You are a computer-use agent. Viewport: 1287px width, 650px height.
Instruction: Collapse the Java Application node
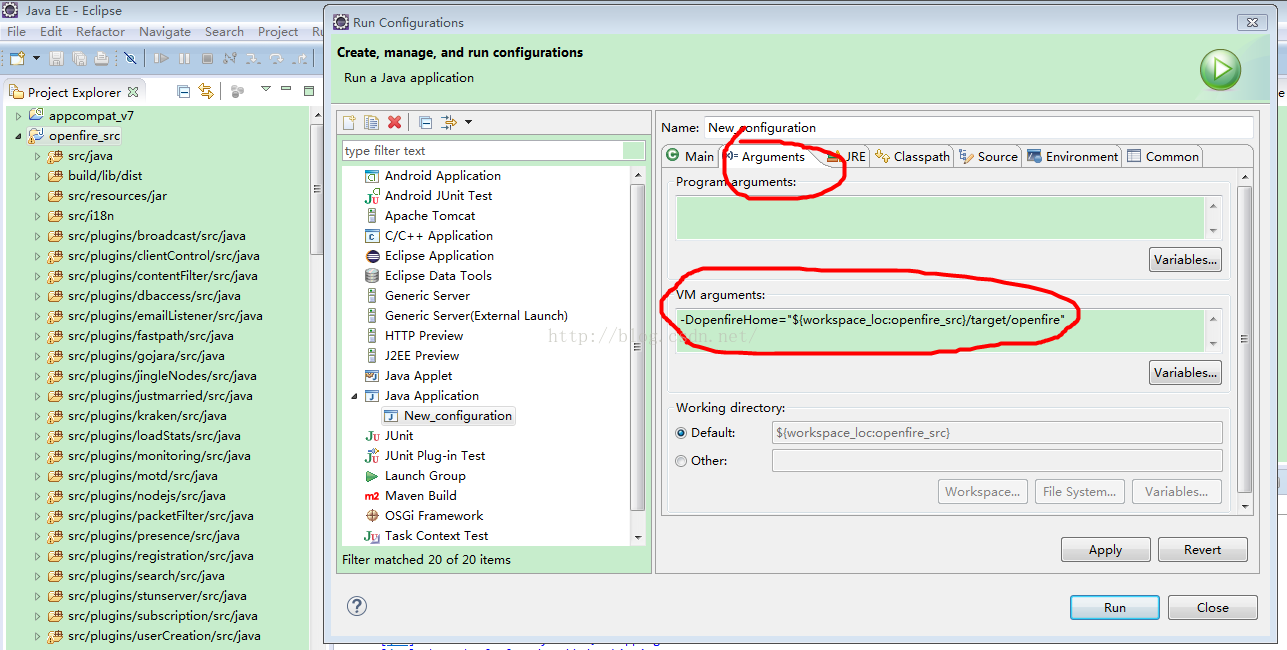click(353, 396)
